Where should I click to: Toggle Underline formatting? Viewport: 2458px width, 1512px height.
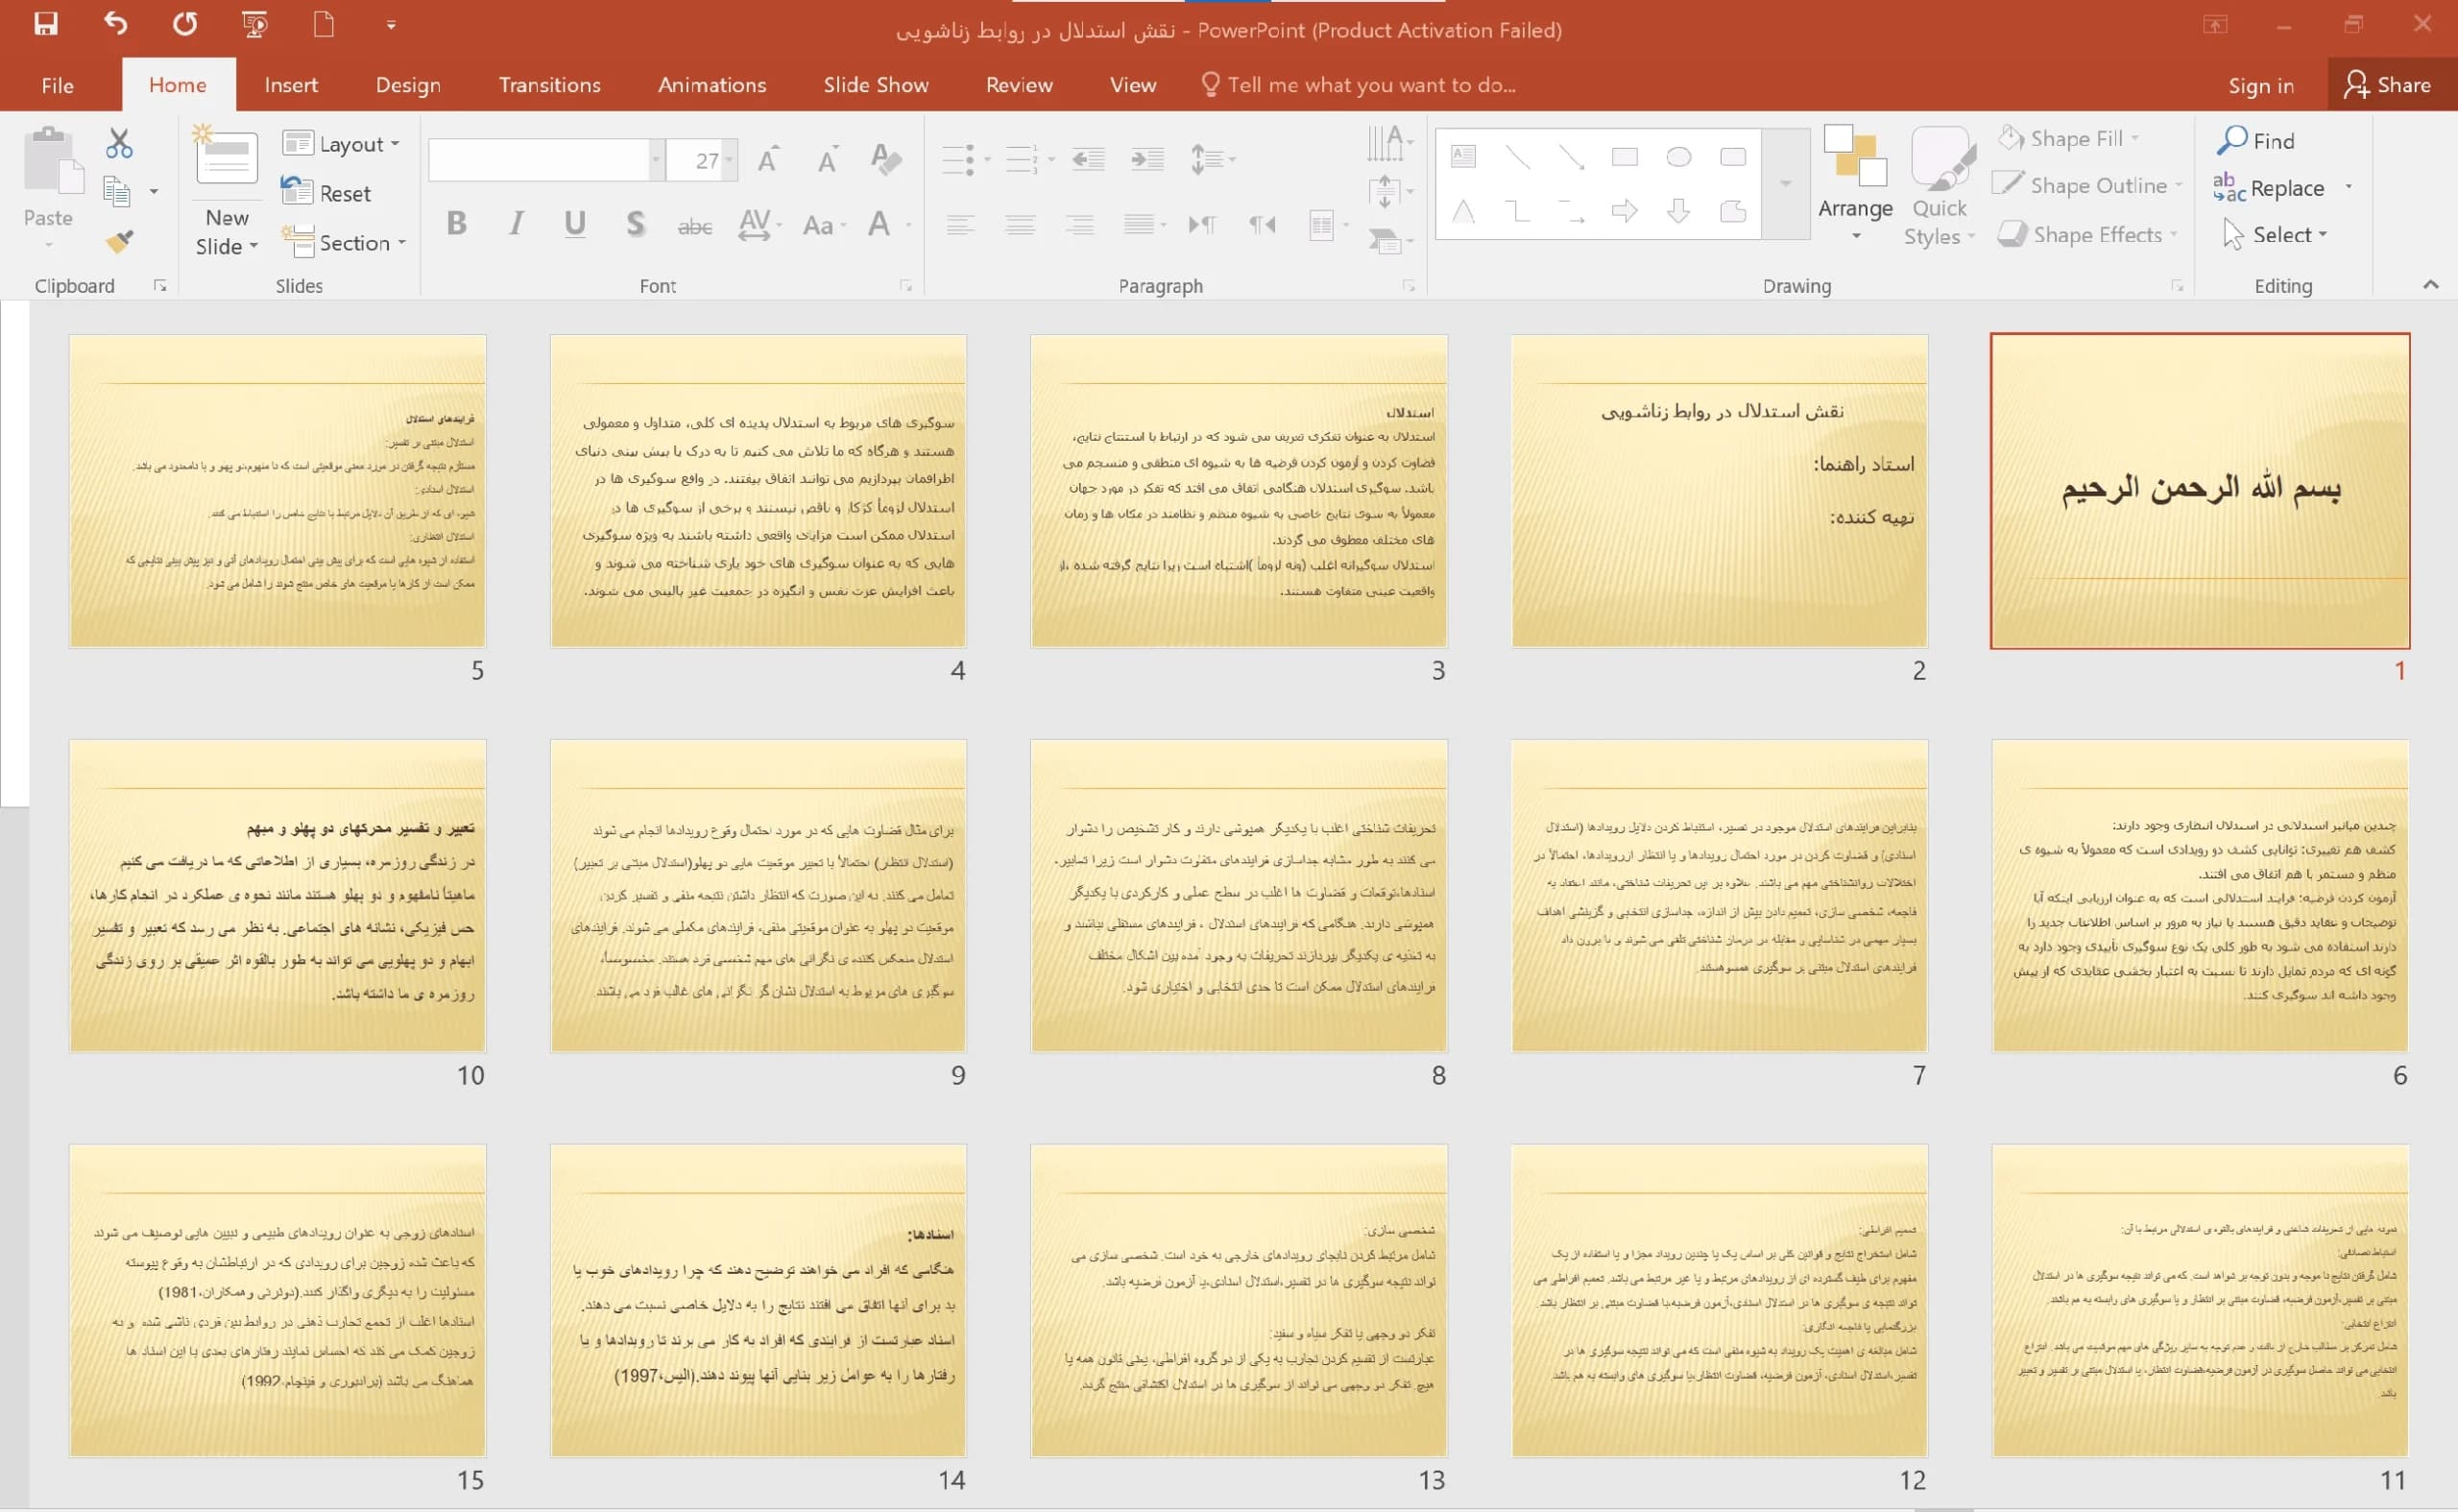click(x=575, y=224)
